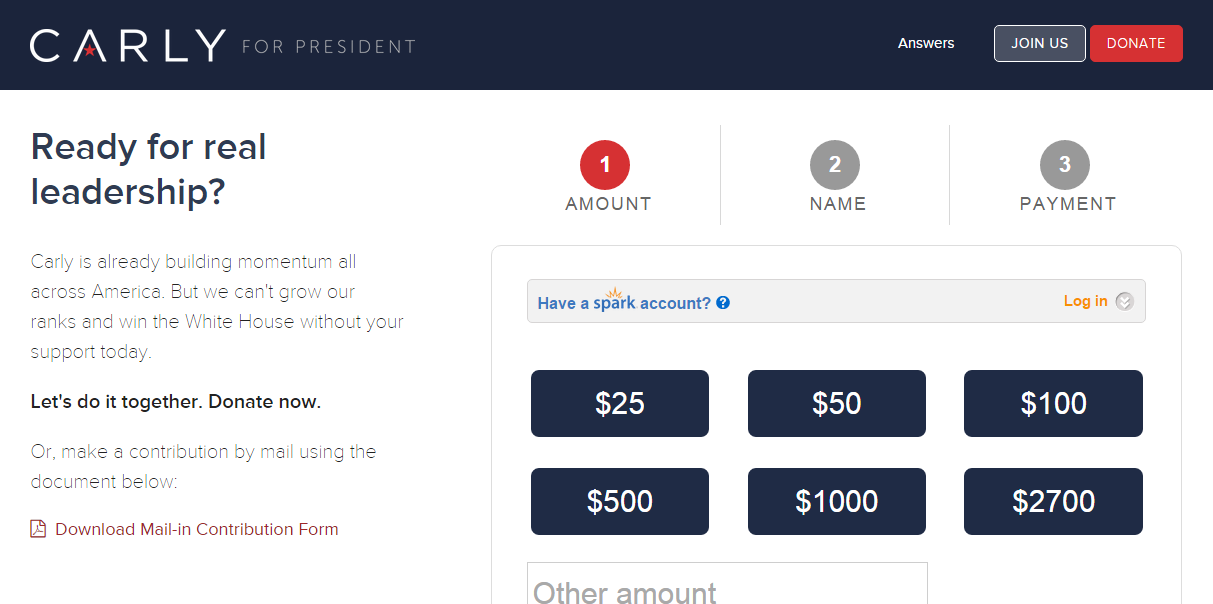Choose the $25 donation amount
Image resolution: width=1213 pixels, height=604 pixels.
pos(620,403)
